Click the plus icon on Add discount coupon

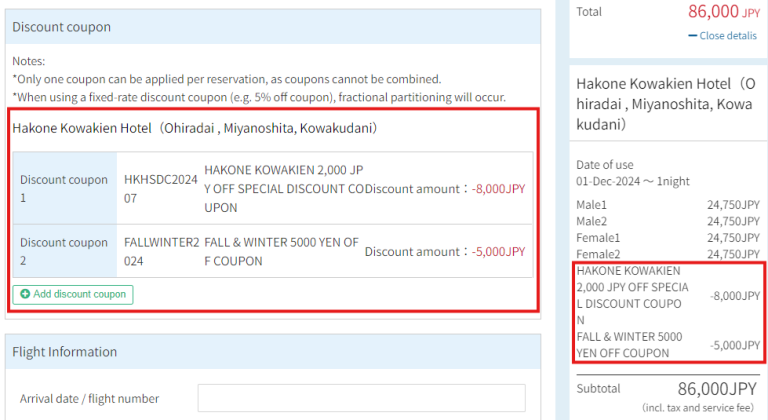(25, 294)
